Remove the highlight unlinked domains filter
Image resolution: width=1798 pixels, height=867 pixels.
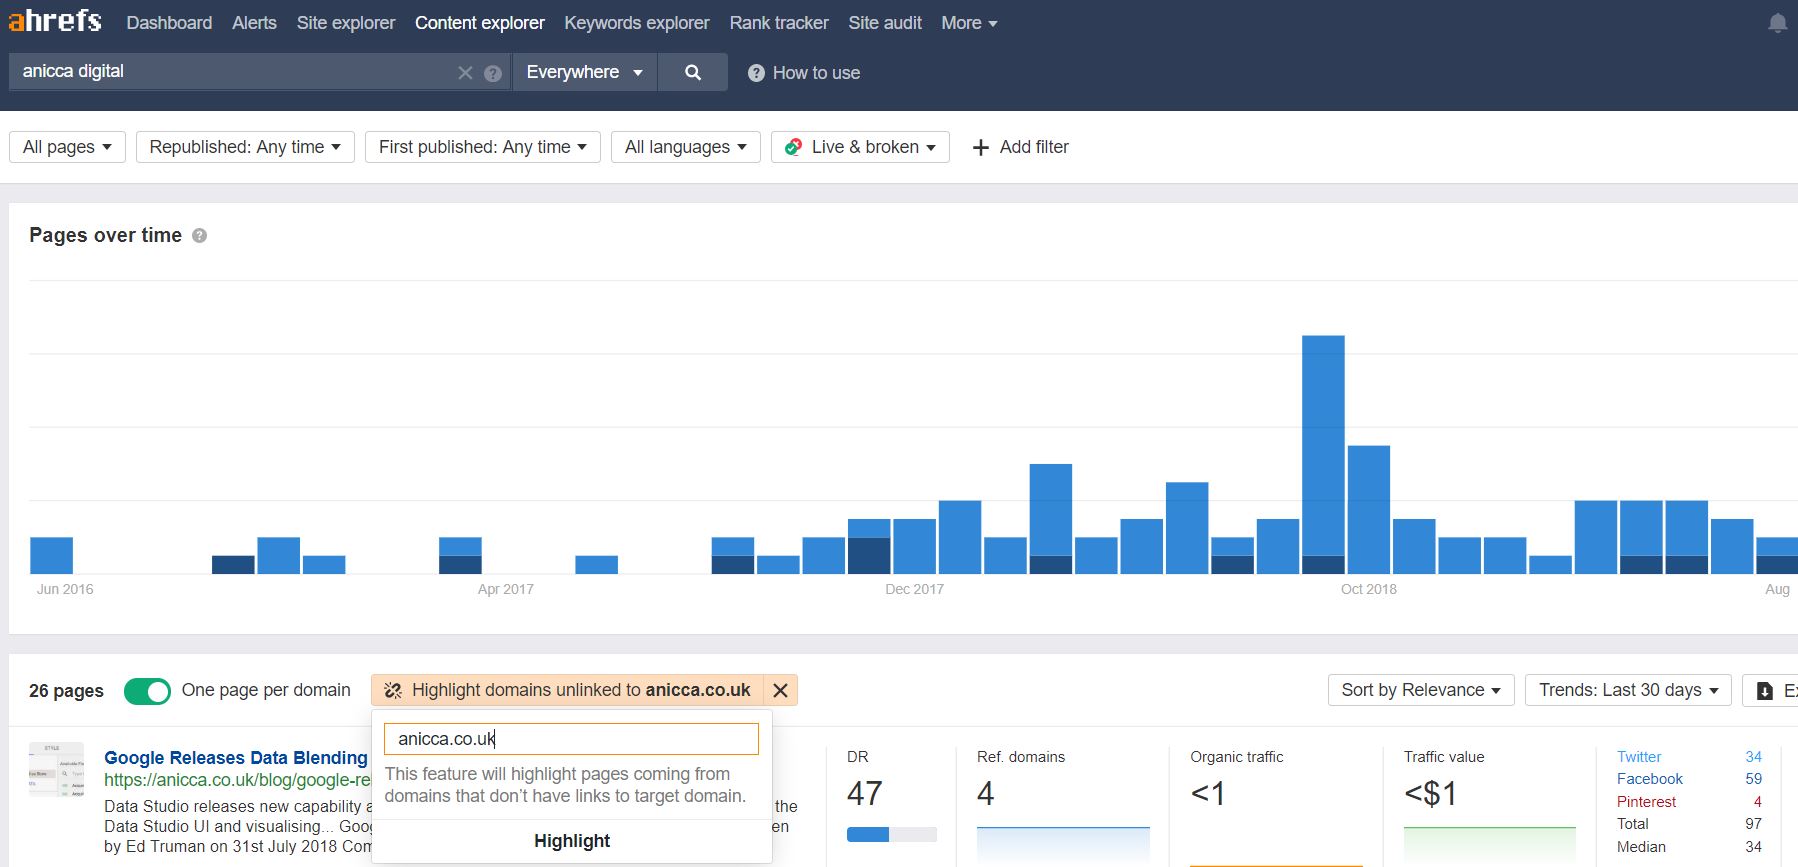coord(781,691)
